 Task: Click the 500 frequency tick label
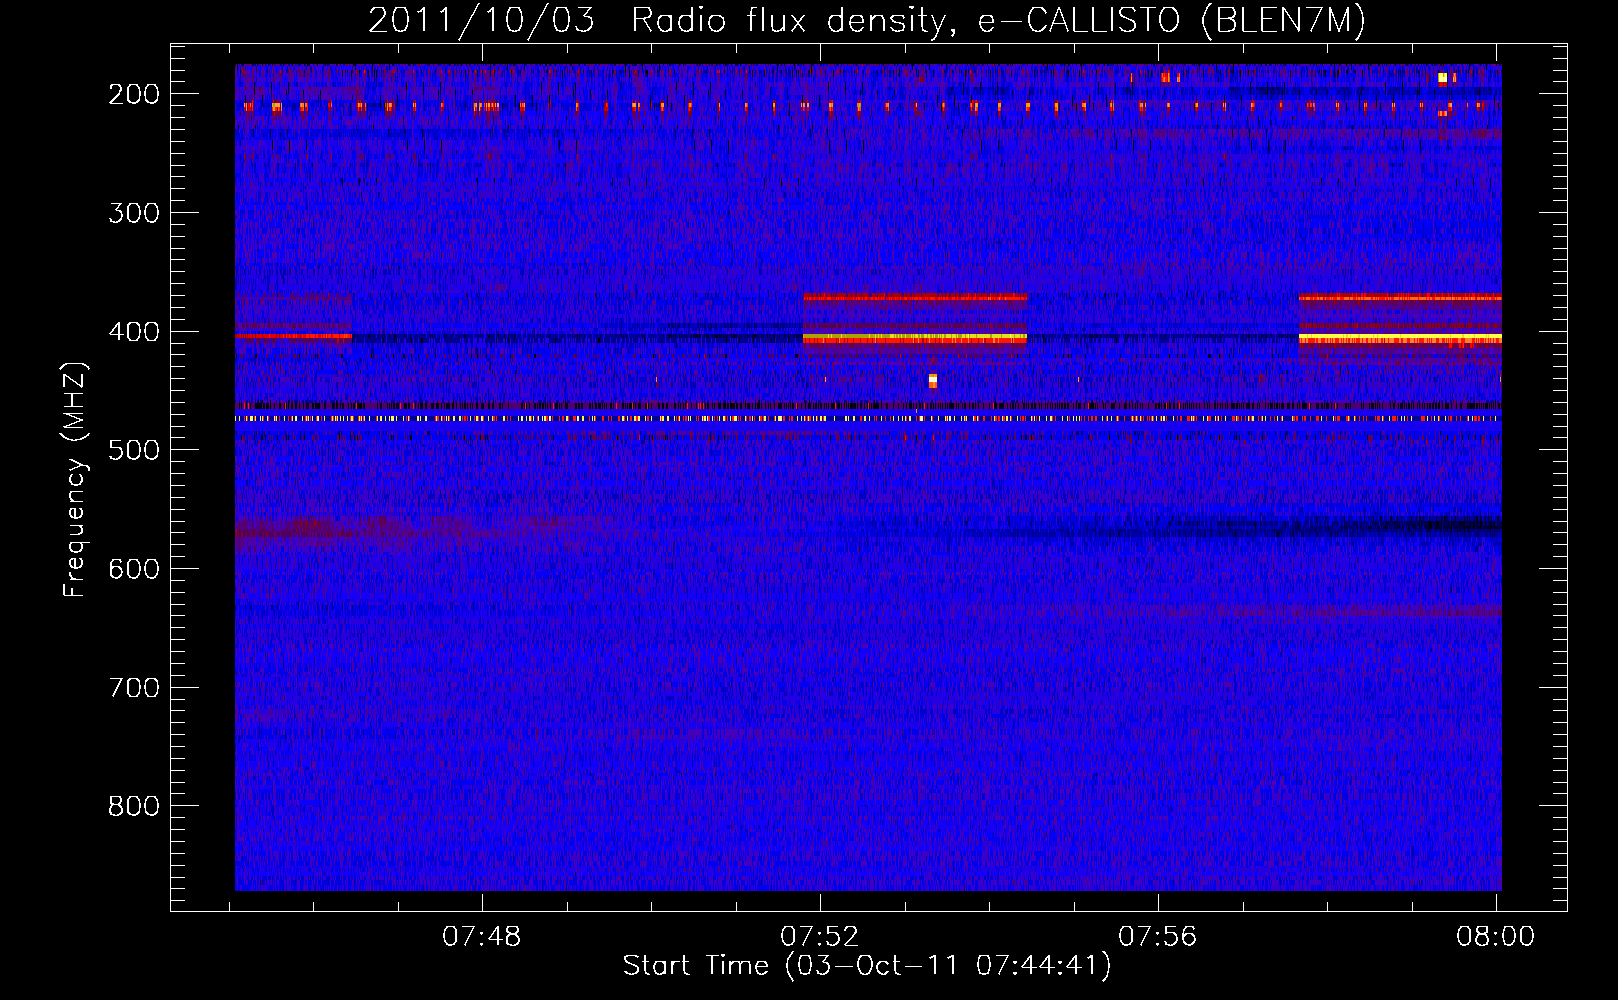(134, 450)
